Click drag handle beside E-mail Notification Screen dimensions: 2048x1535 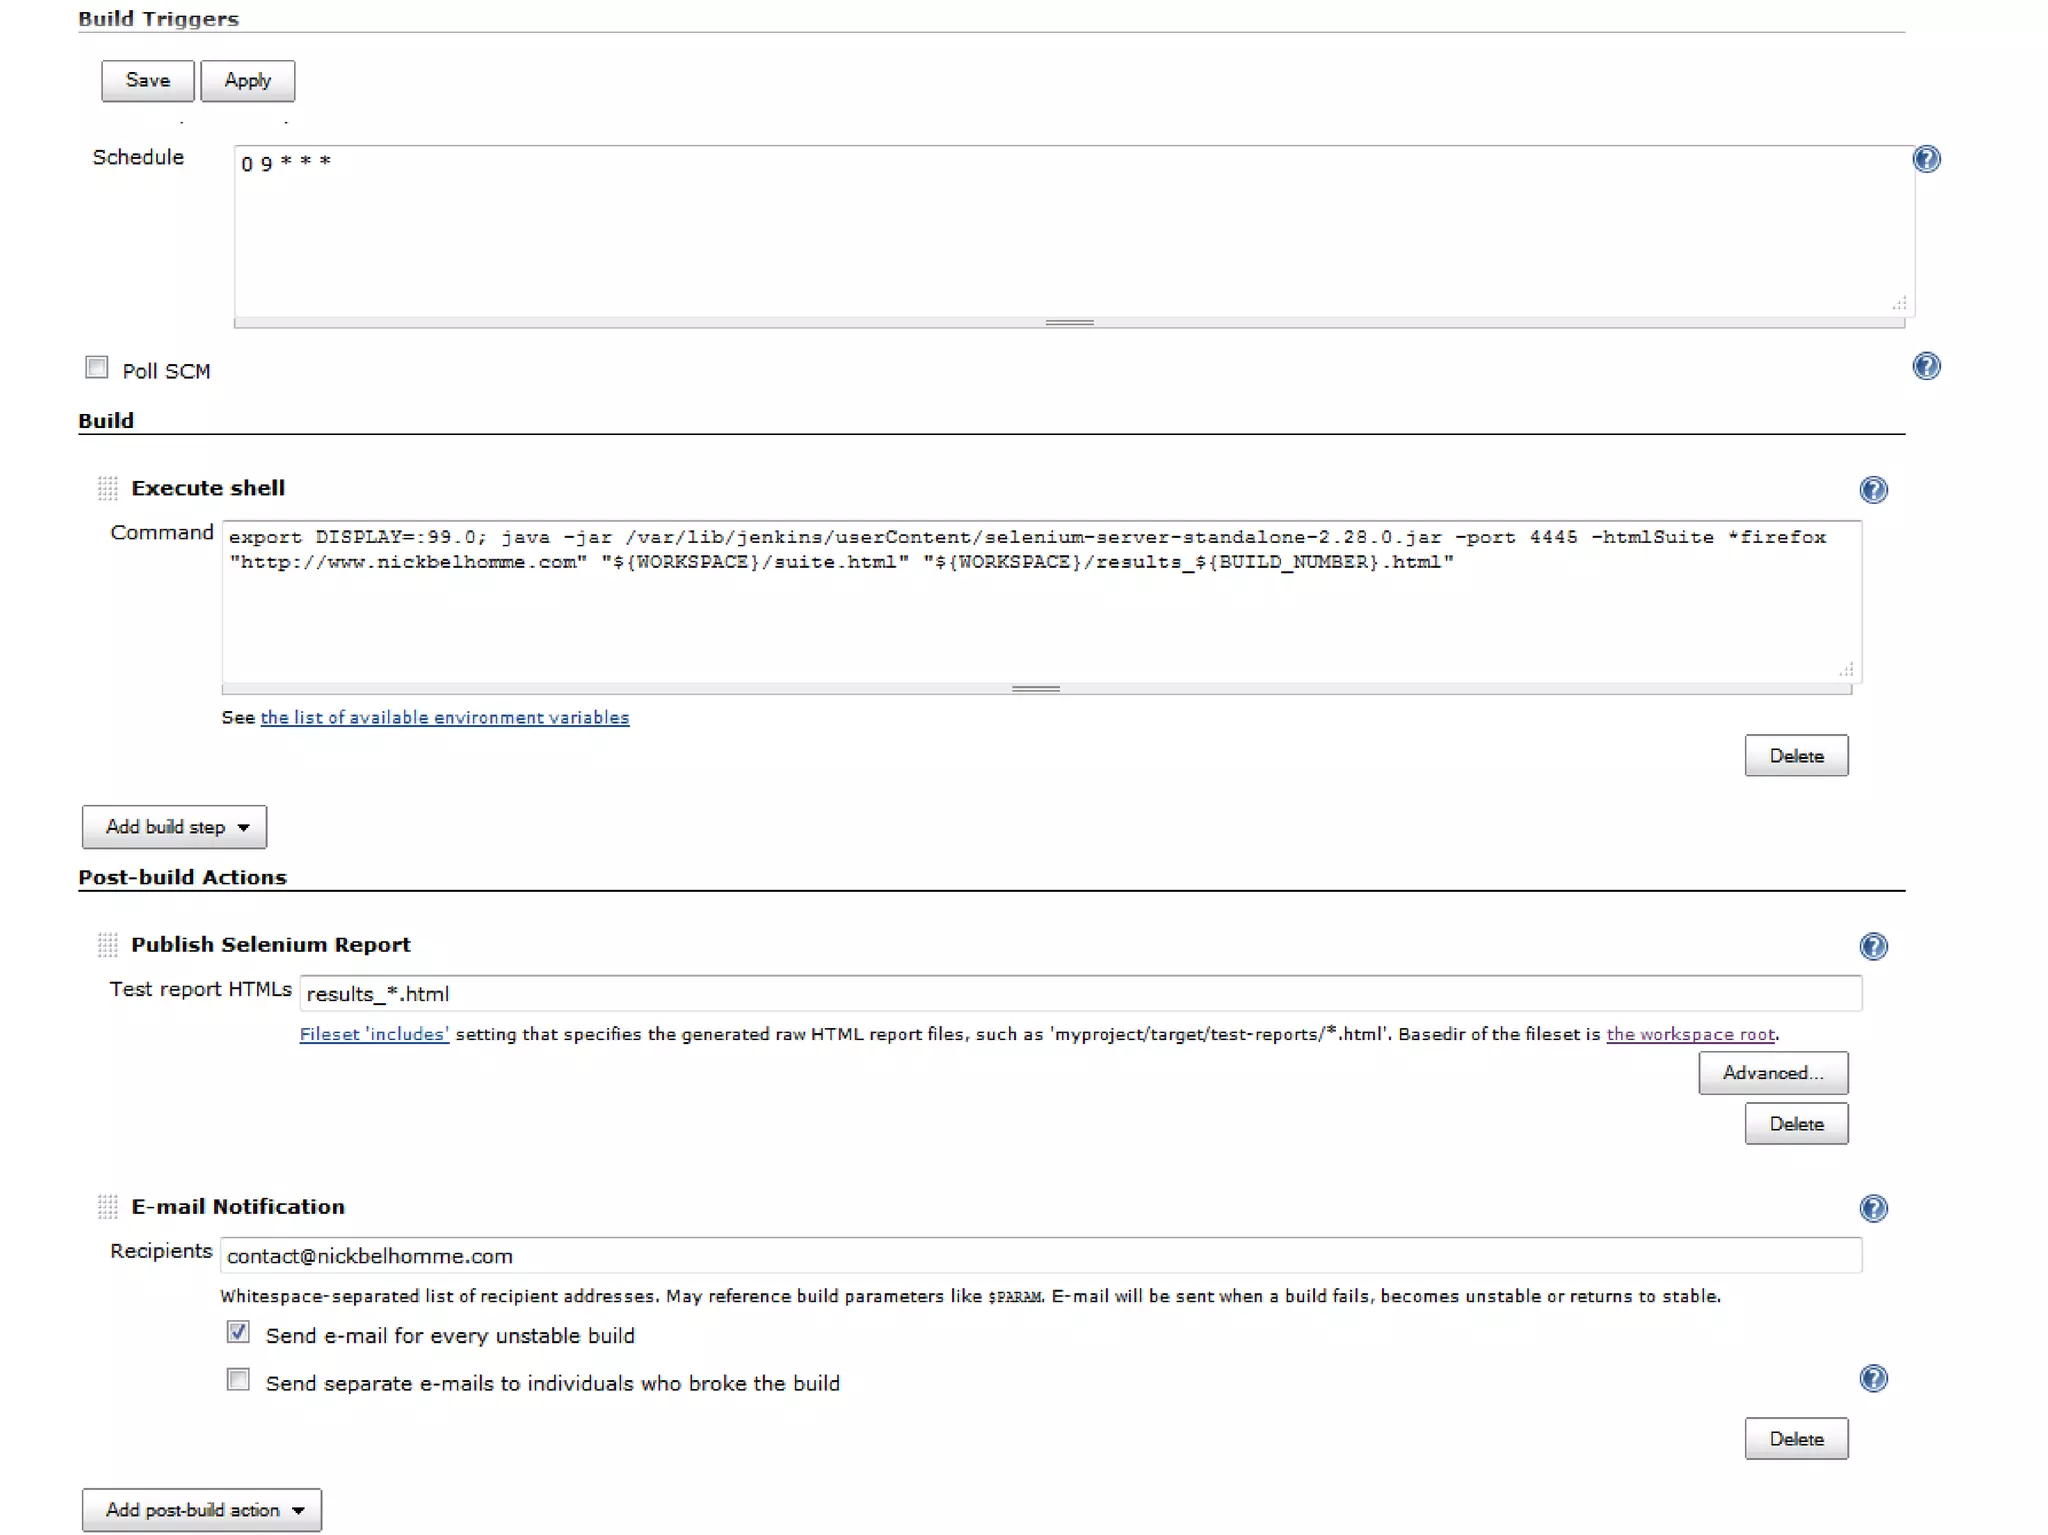point(108,1207)
